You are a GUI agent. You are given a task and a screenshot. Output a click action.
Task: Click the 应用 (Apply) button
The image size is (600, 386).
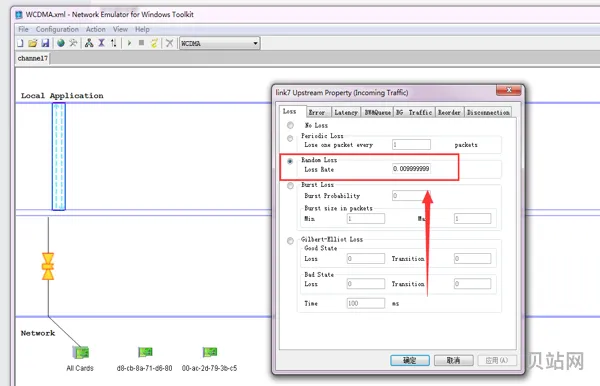pos(497,360)
